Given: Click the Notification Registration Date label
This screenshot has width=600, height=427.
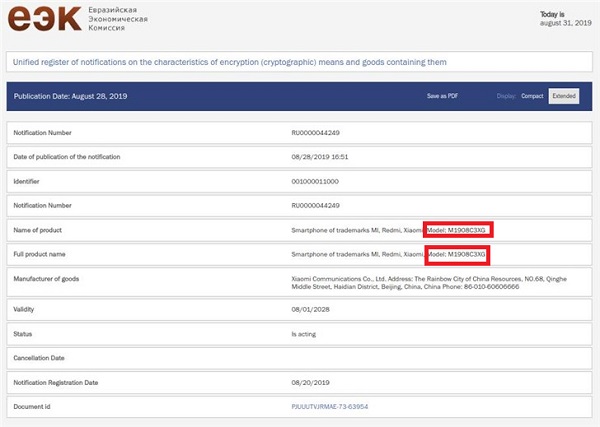Looking at the screenshot, I should (x=55, y=383).
